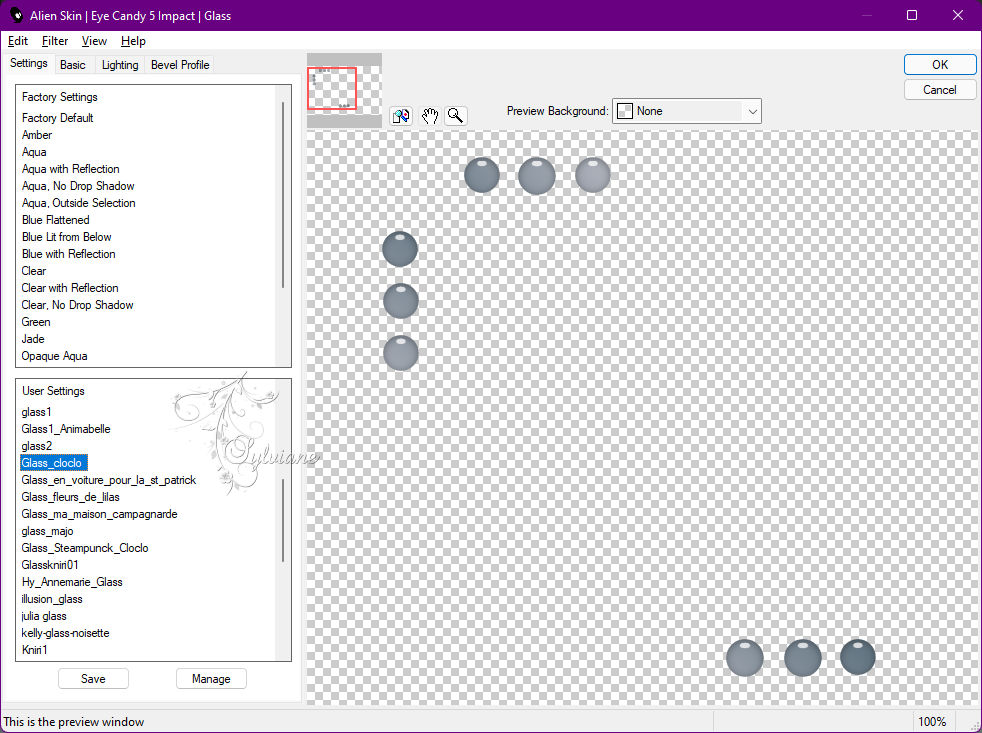Select Hy_Annemarie_Glass setting
The image size is (982, 733).
[71, 581]
